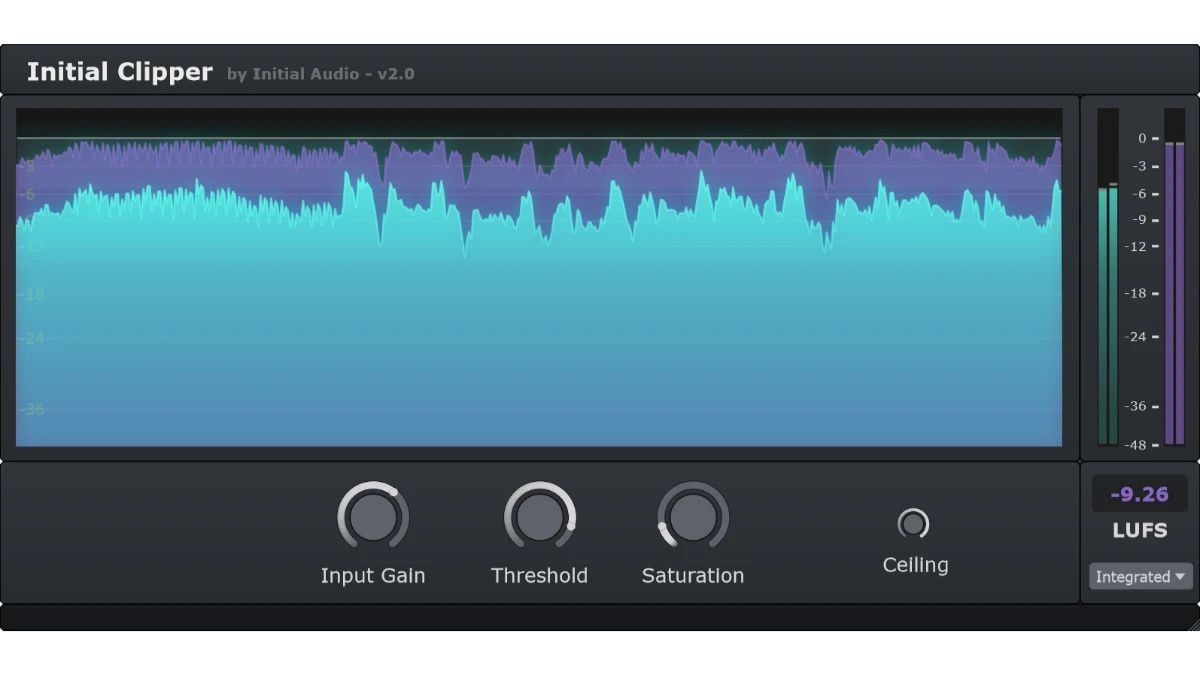Click the Threshold label
The image size is (1200, 675).
coord(539,576)
